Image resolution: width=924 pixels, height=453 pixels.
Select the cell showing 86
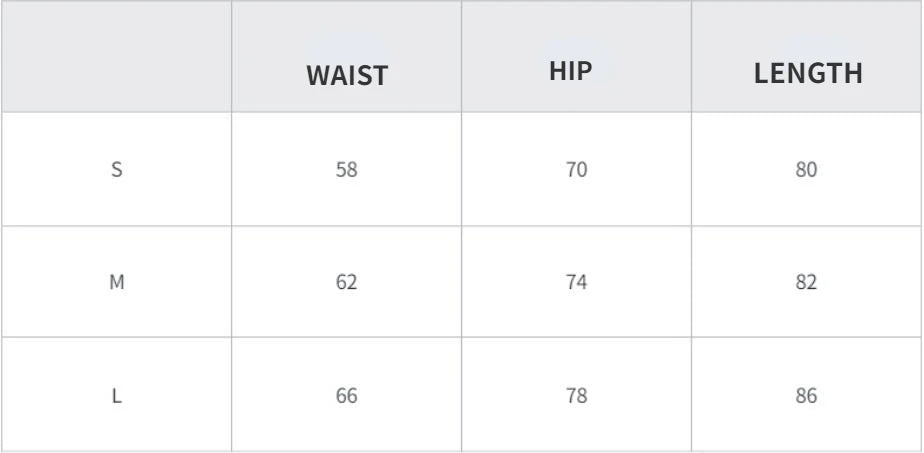[x=806, y=395]
